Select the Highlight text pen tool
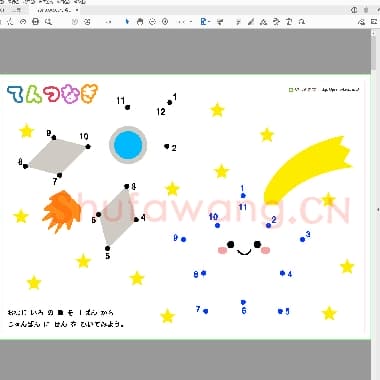The height and width of the screenshot is (380, 380). click(251, 22)
